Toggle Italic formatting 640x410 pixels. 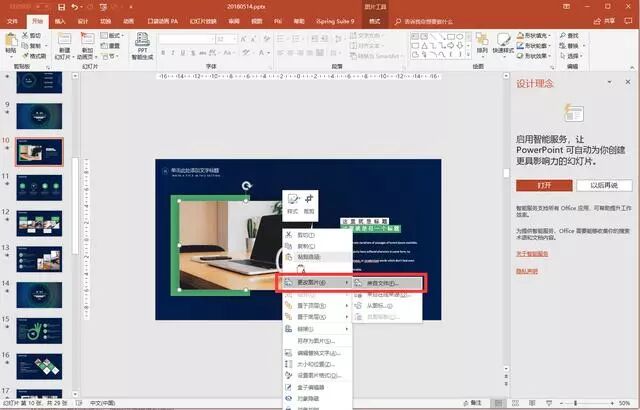tap(173, 53)
